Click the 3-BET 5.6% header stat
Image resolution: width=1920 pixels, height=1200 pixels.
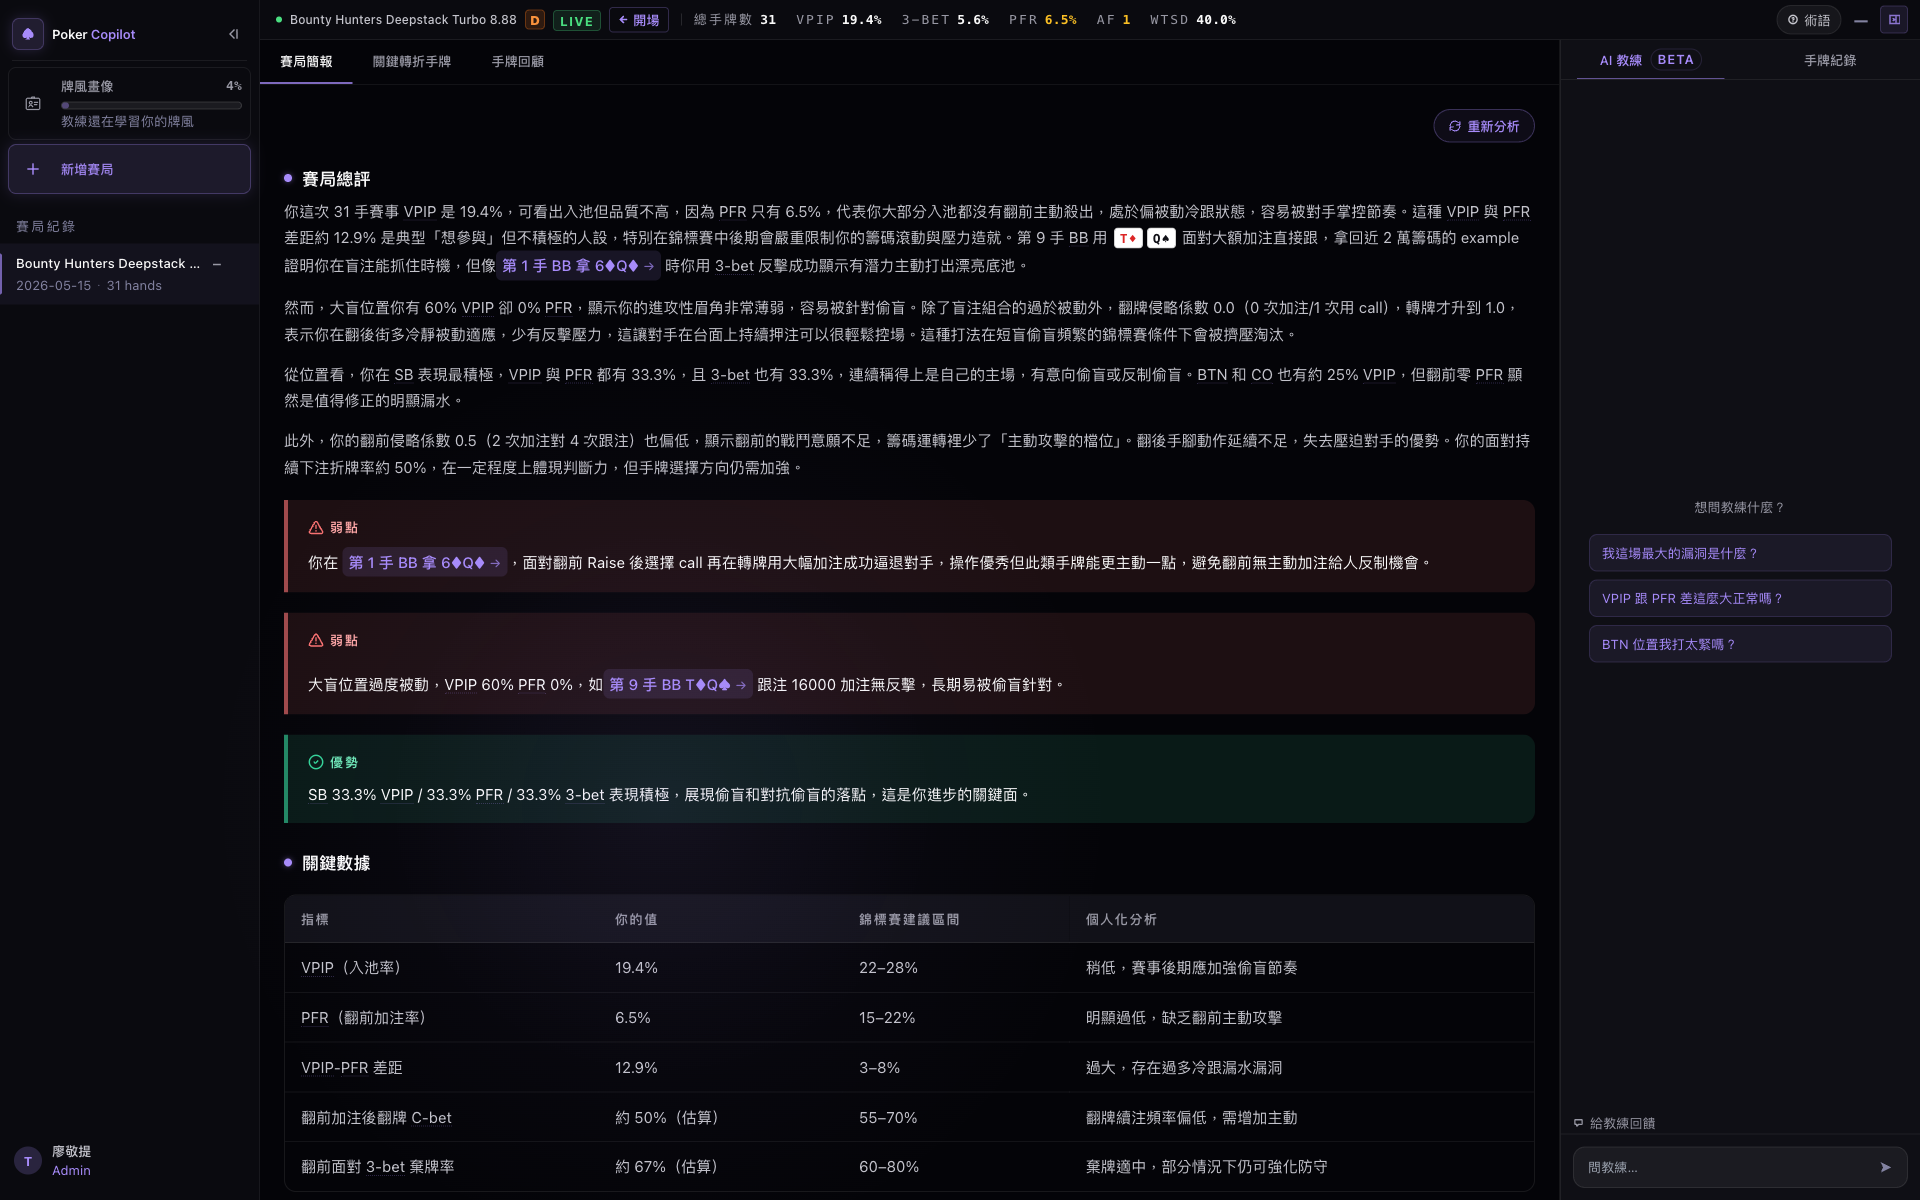[x=945, y=19]
